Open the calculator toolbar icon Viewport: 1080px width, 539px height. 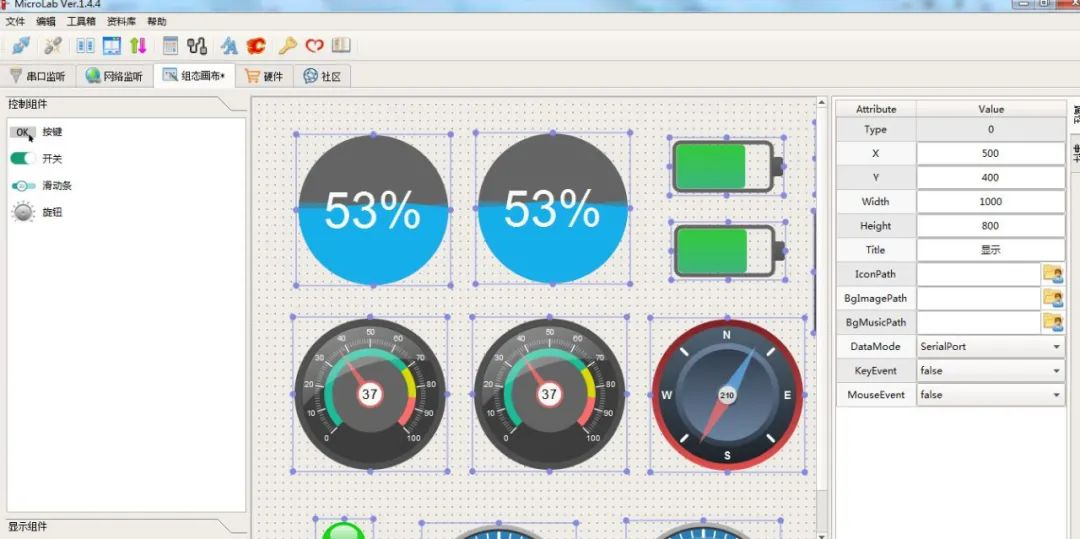[x=170, y=46]
